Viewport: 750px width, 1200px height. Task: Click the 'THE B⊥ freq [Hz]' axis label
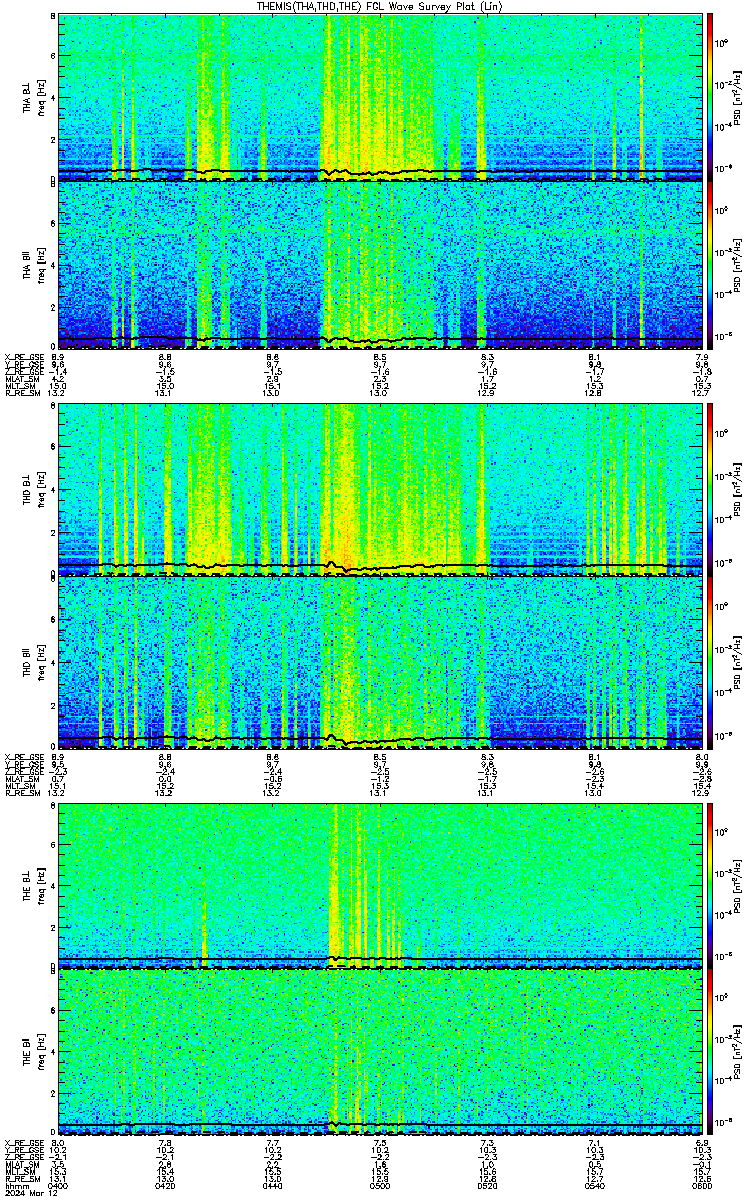[x=32, y=885]
